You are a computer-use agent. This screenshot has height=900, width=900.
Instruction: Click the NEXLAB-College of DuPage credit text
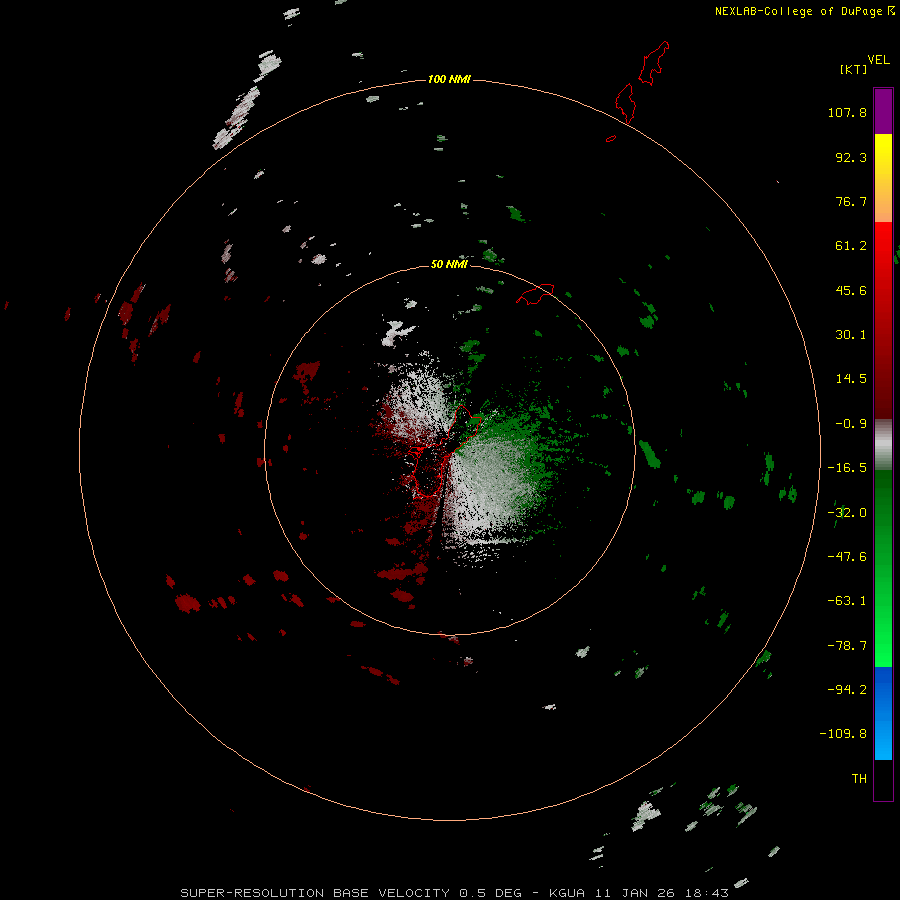pos(805,11)
